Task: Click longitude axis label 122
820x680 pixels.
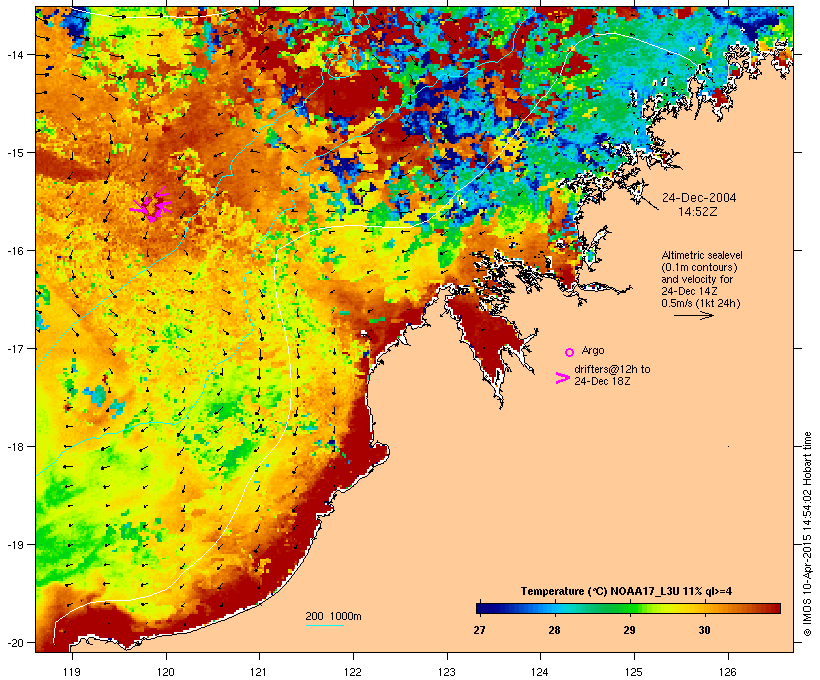Action: point(353,672)
